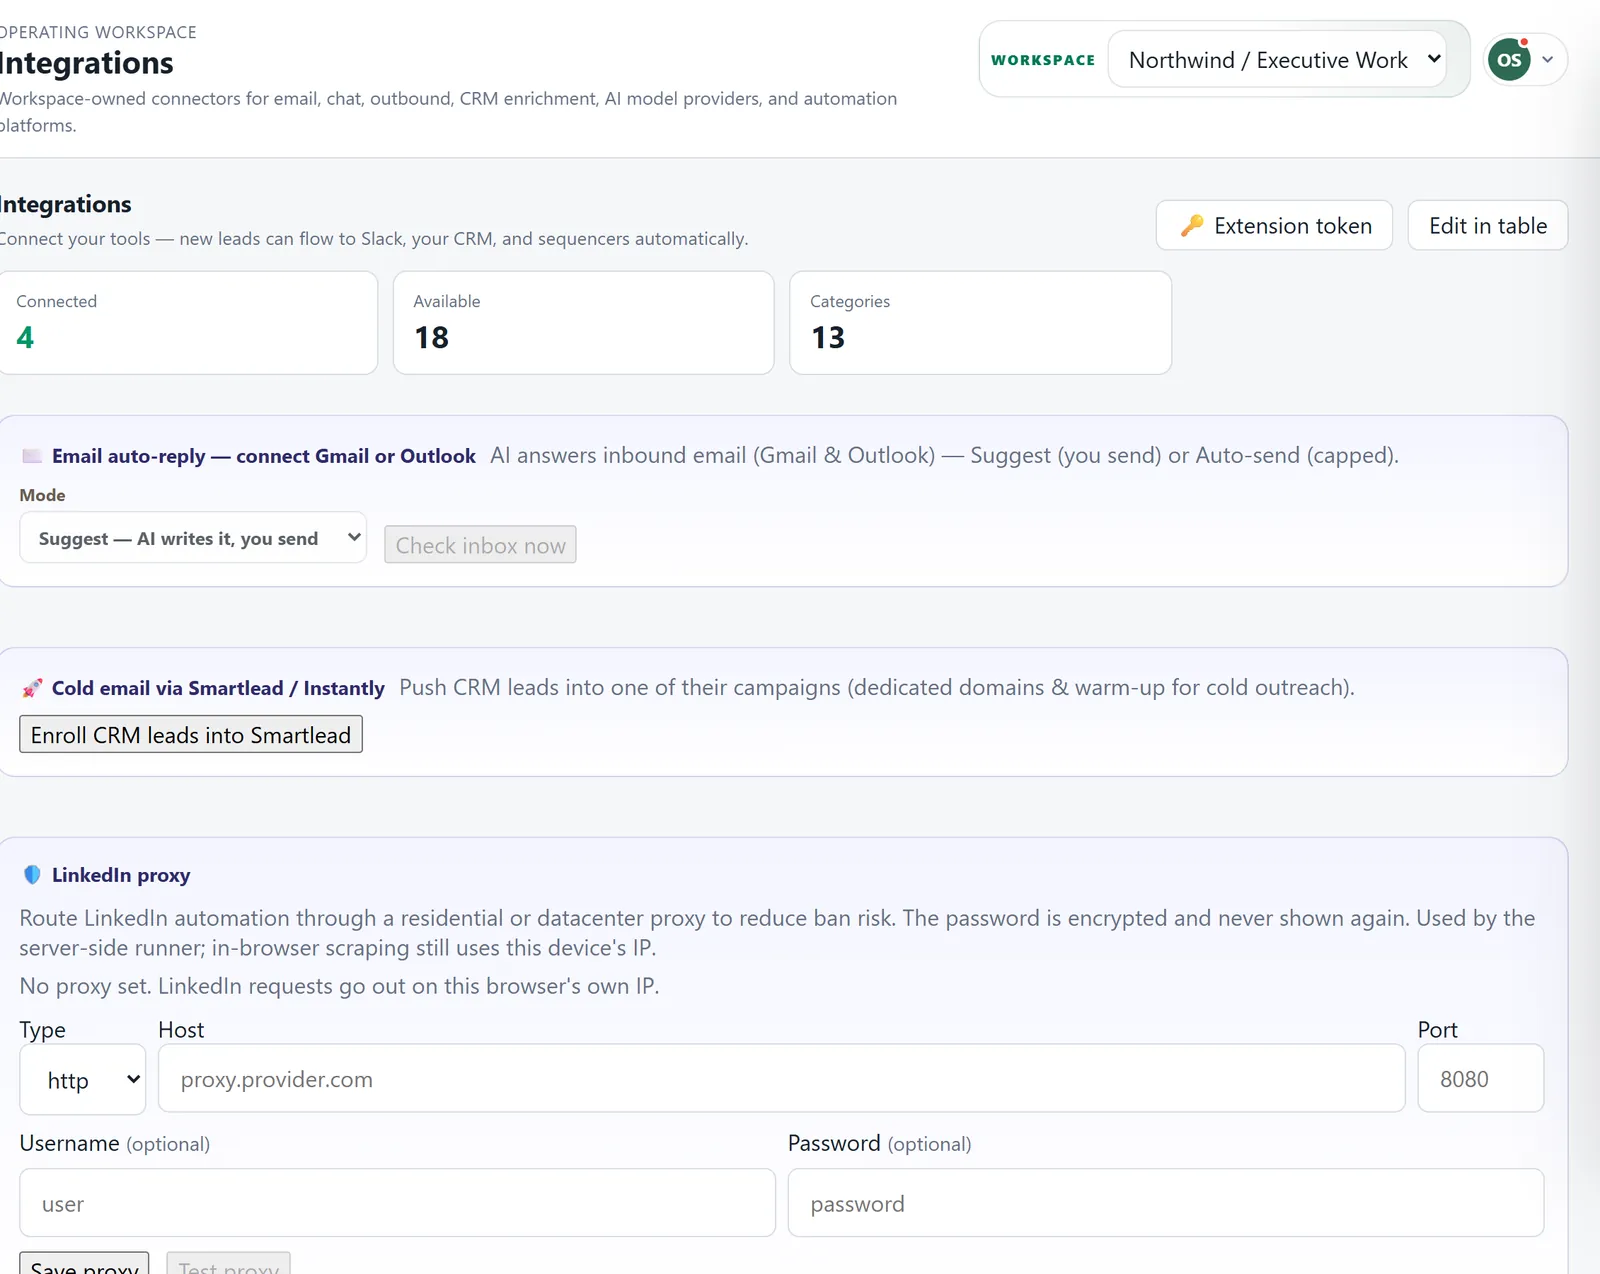1600x1274 pixels.
Task: Focus the proxy Username field
Action: coord(397,1203)
